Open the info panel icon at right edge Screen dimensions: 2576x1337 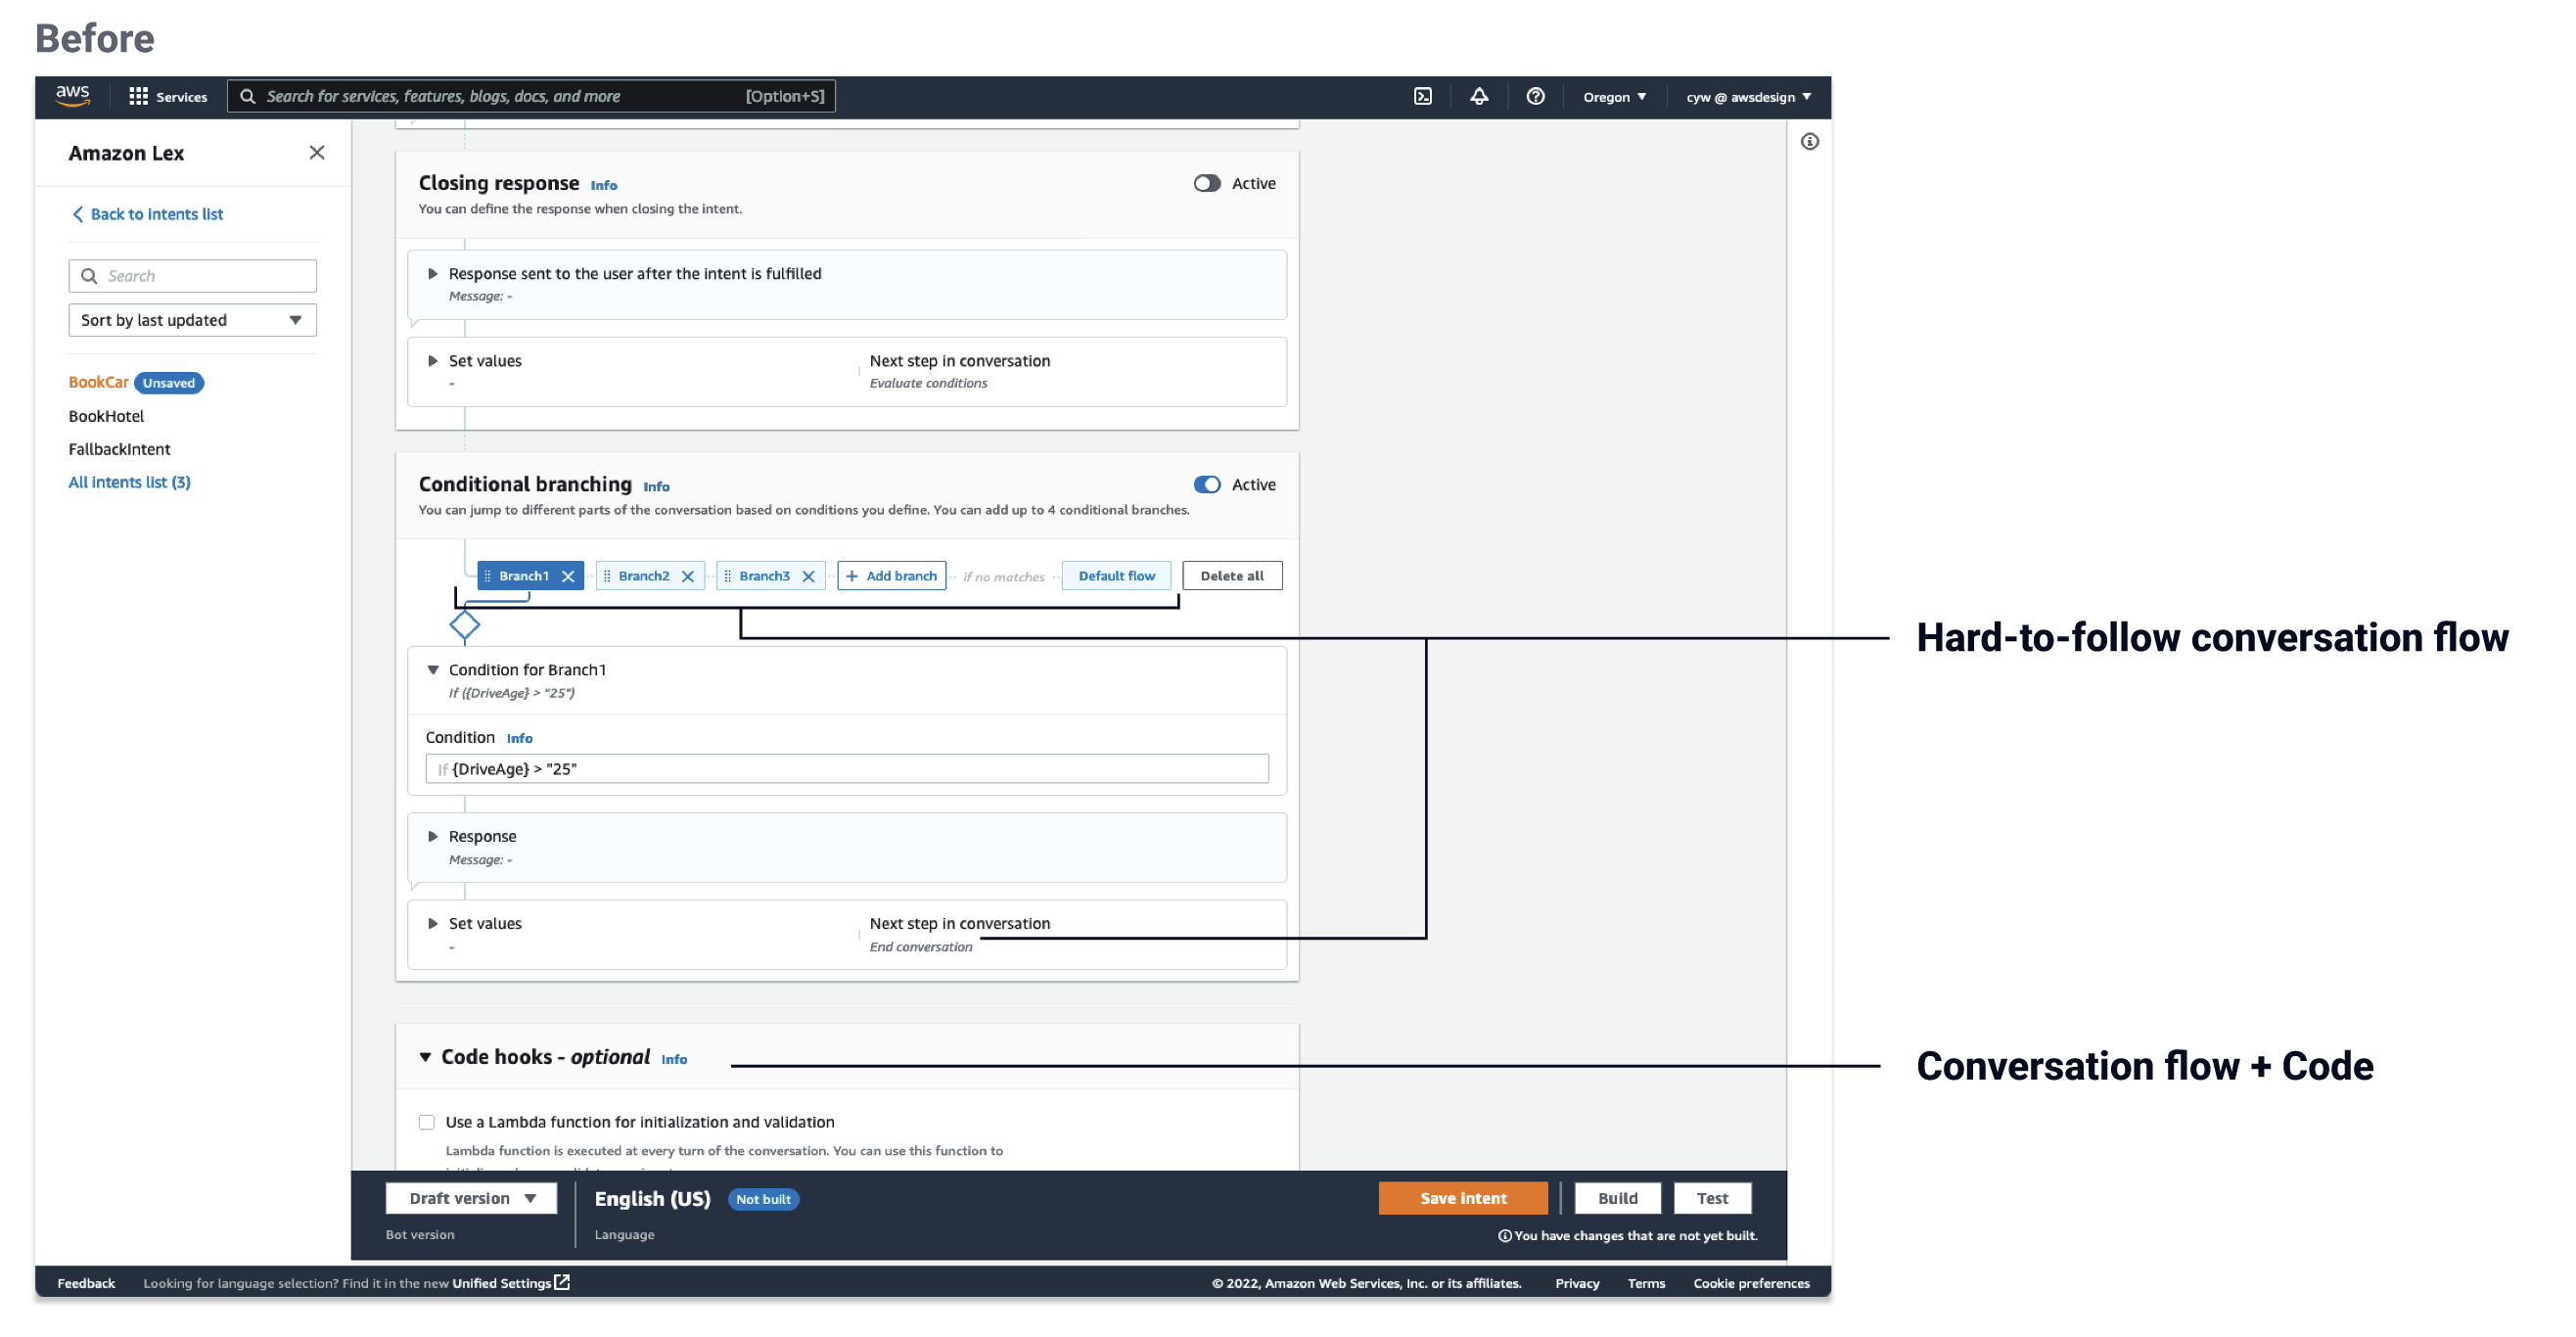point(1810,142)
